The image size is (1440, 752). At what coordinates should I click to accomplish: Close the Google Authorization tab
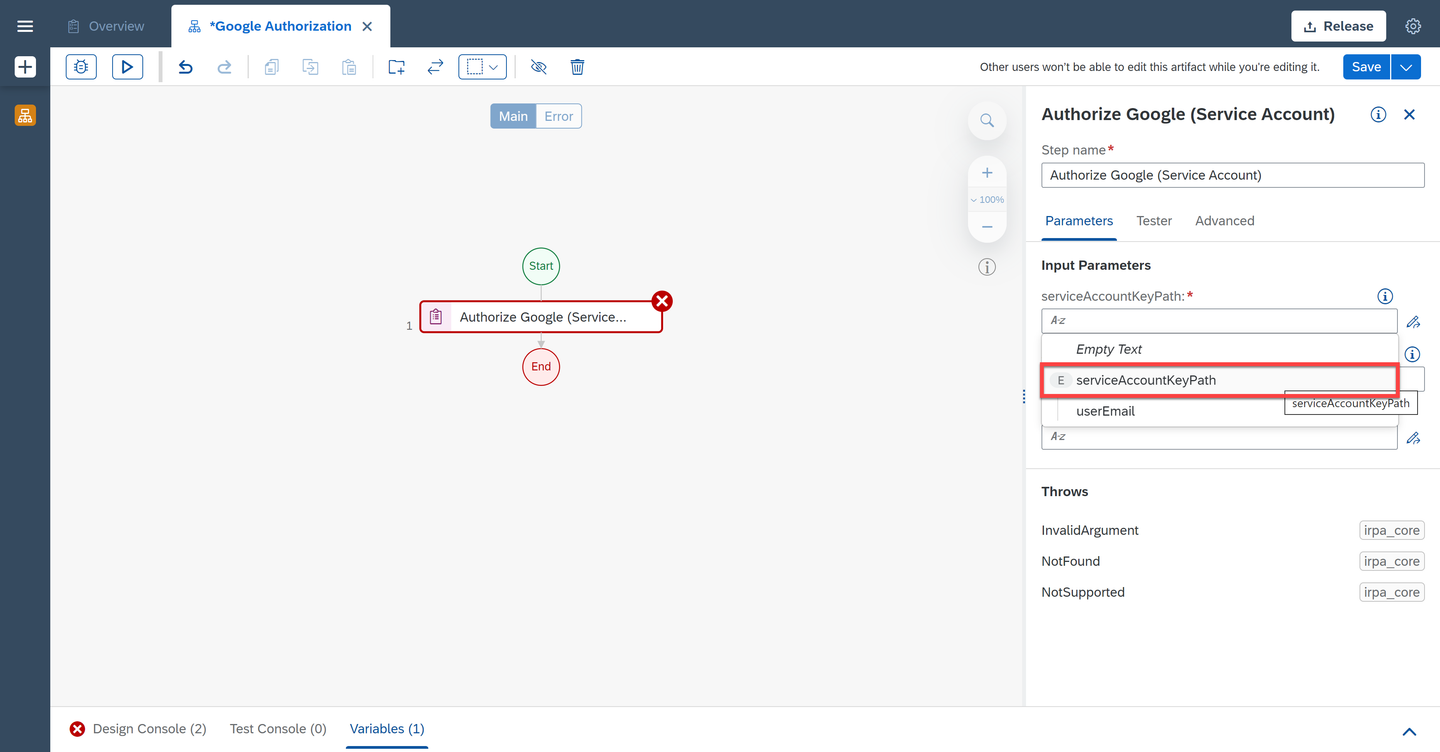coord(367,26)
